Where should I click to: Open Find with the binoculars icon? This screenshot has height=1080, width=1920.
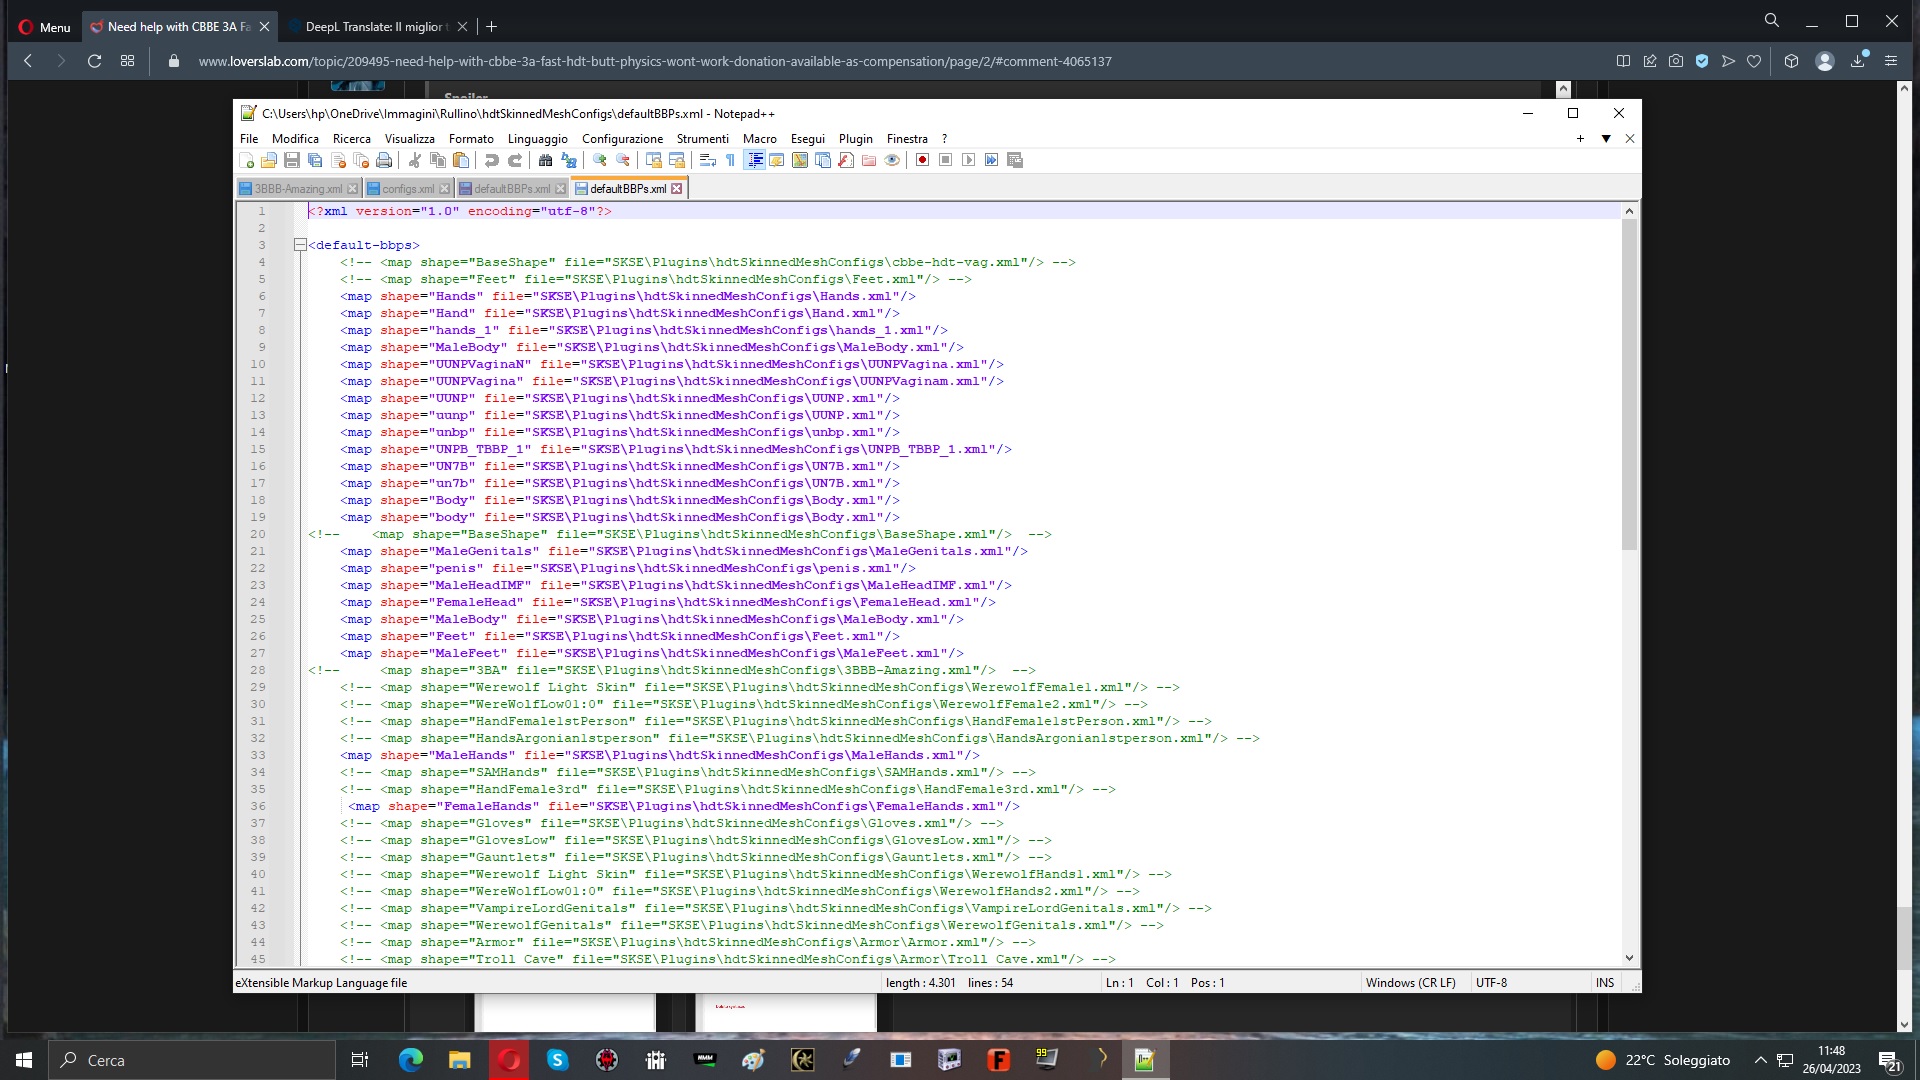point(545,160)
